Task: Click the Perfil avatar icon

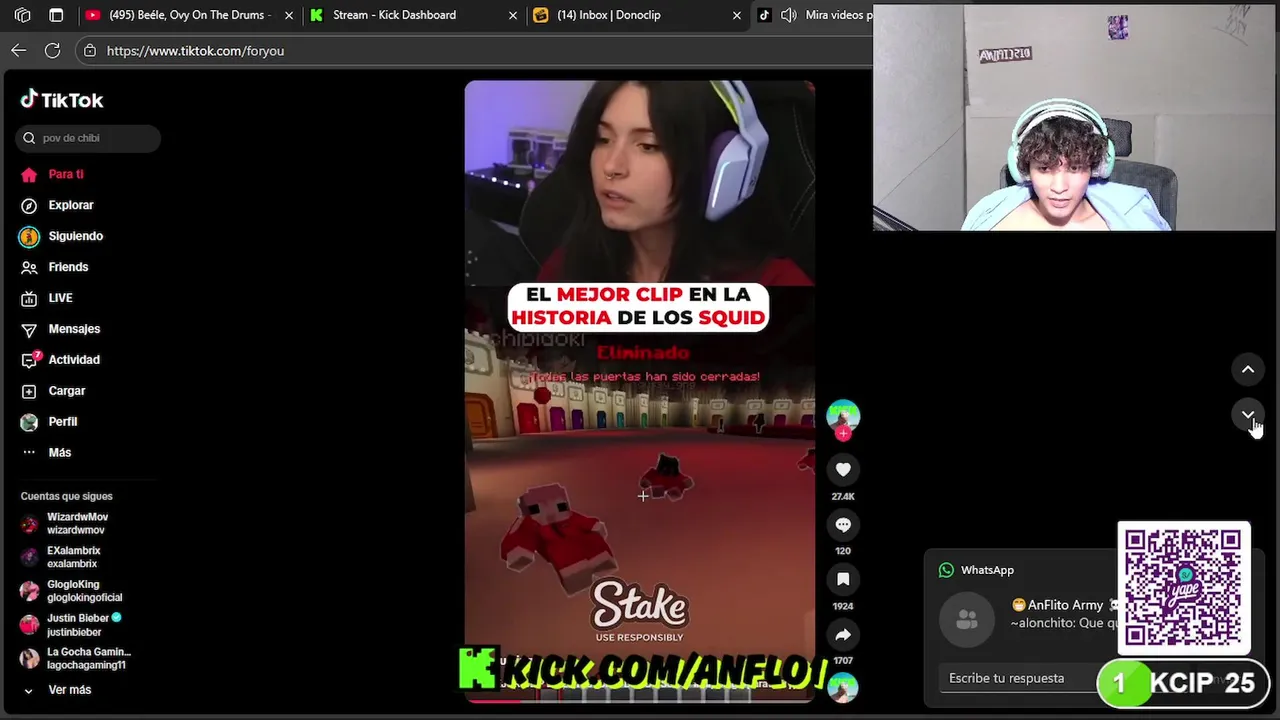Action: coord(29,422)
